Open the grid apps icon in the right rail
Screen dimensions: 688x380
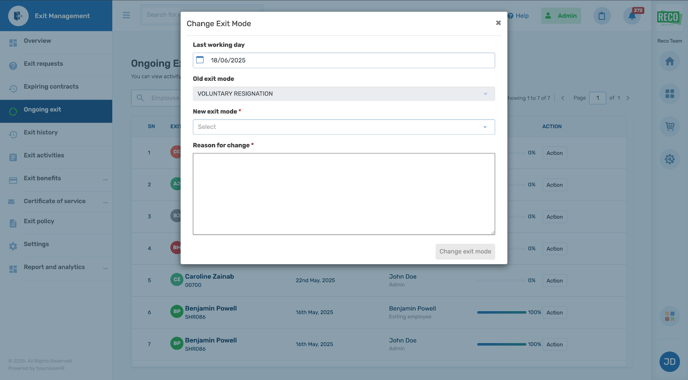click(x=670, y=93)
